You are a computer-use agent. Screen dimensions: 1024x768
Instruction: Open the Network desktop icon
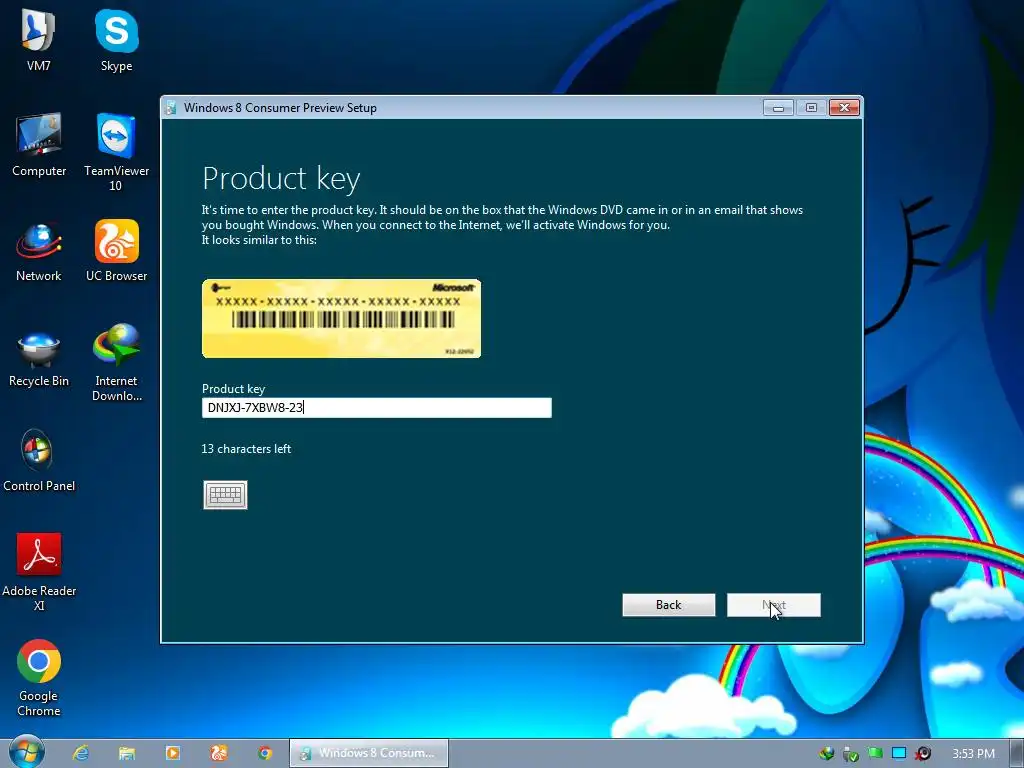pos(39,251)
